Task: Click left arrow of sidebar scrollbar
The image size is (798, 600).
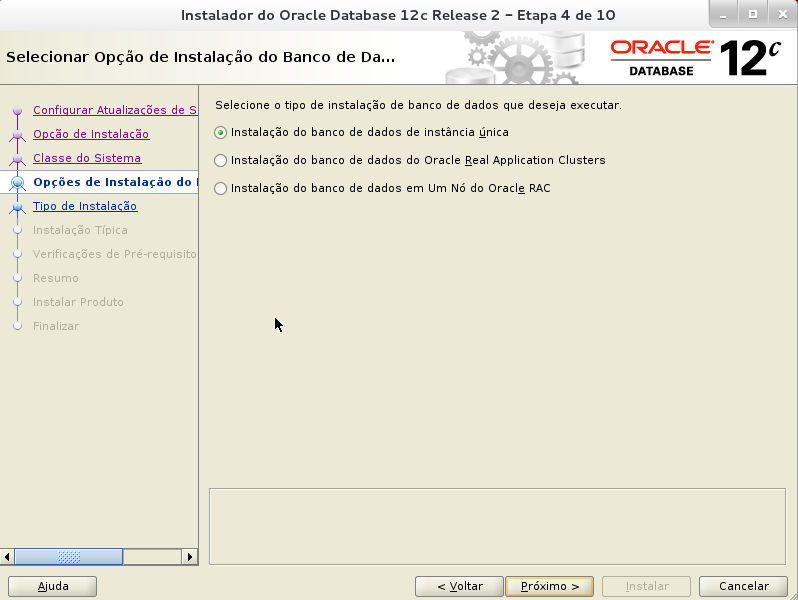Action: point(7,557)
